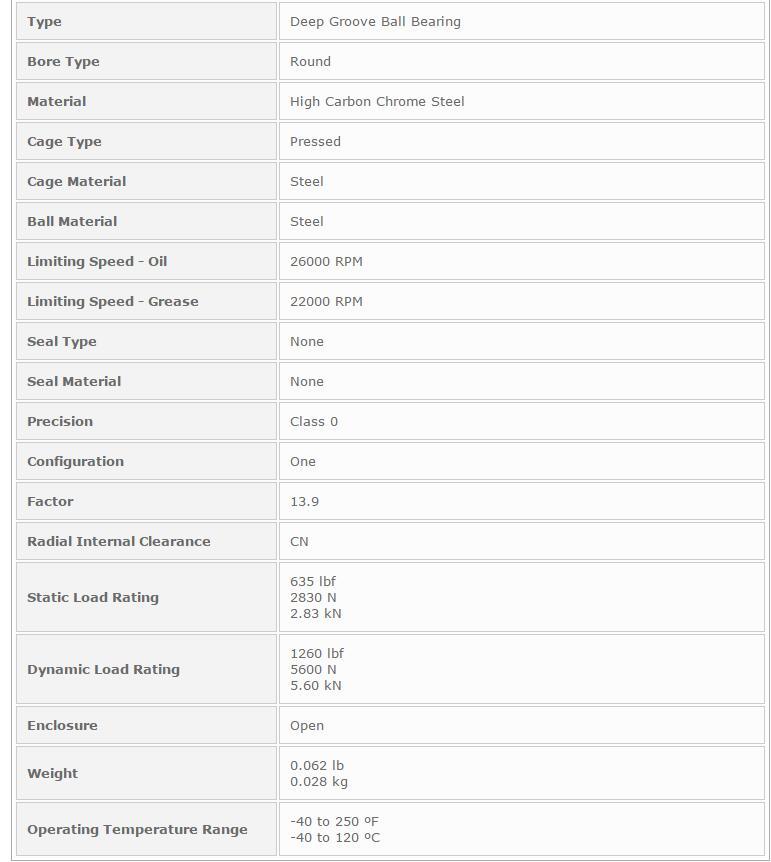Click the Limiting Speed - Grease label

112,301
